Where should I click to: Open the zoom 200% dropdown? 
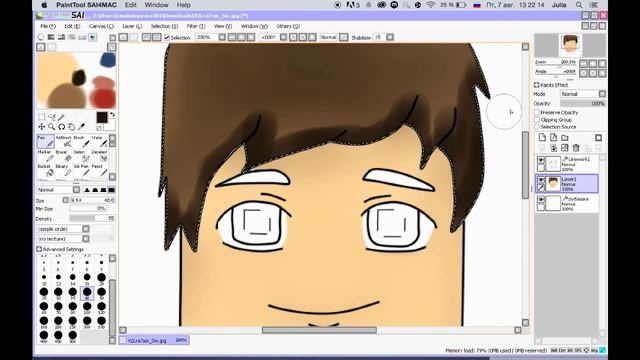click(222, 37)
